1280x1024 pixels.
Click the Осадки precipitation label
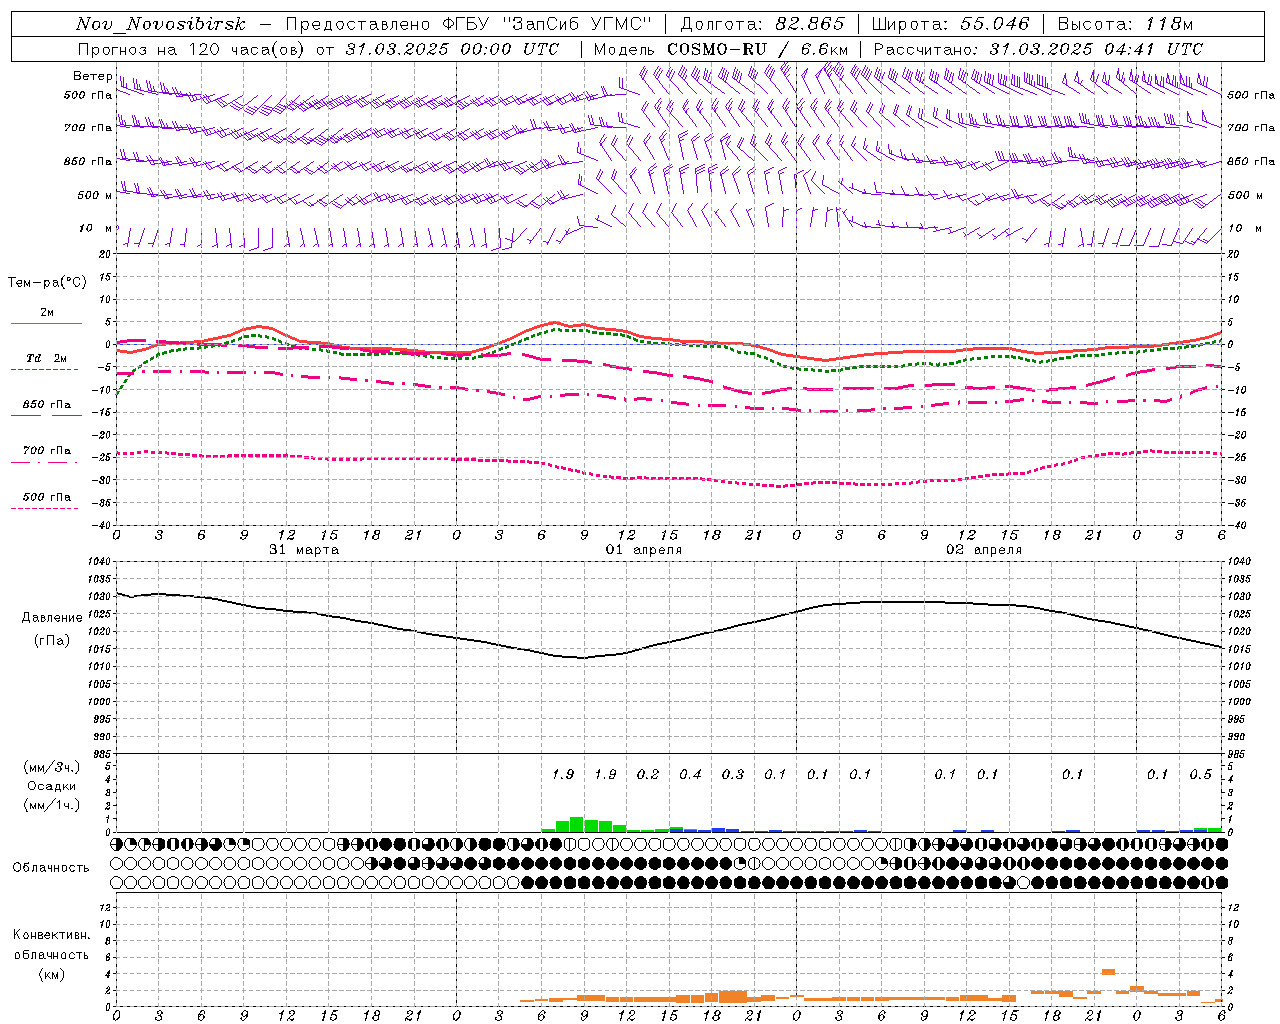coord(52,786)
